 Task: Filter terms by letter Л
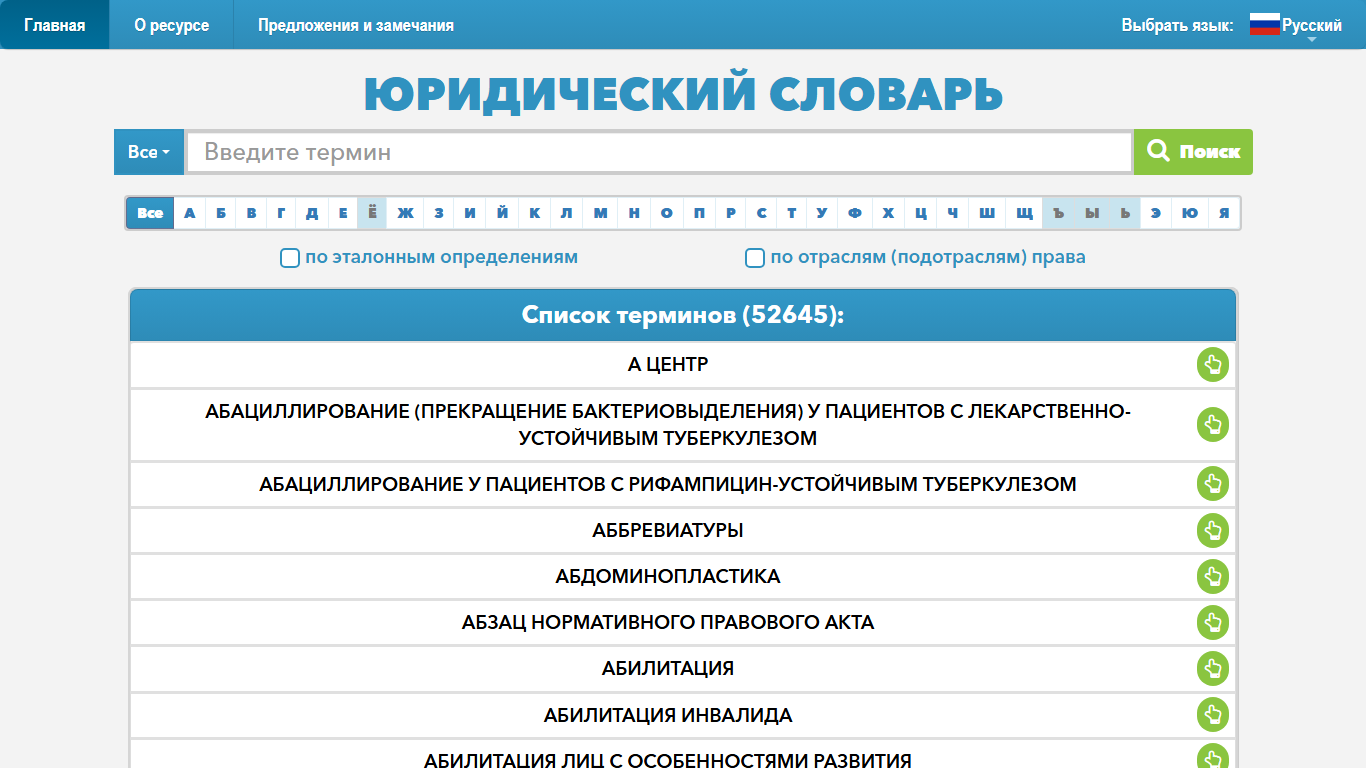tap(566, 213)
